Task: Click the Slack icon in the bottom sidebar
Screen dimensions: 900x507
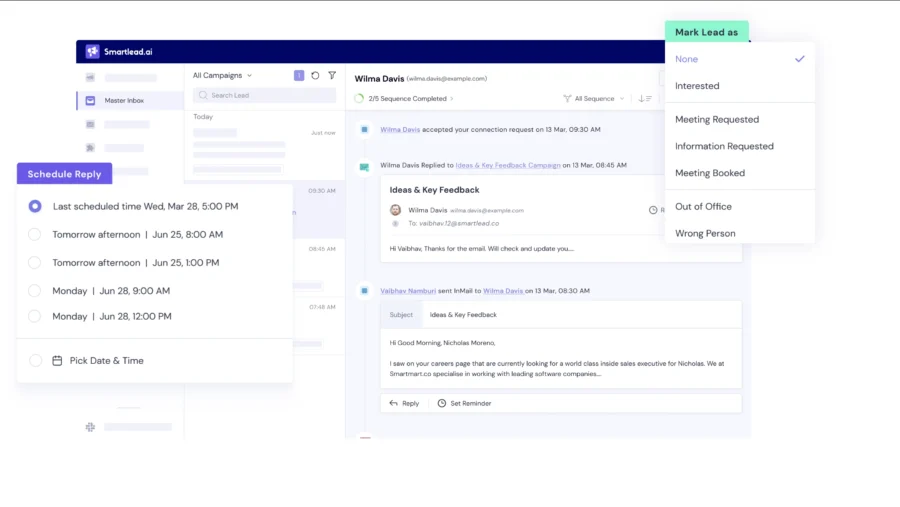Action: coord(90,427)
